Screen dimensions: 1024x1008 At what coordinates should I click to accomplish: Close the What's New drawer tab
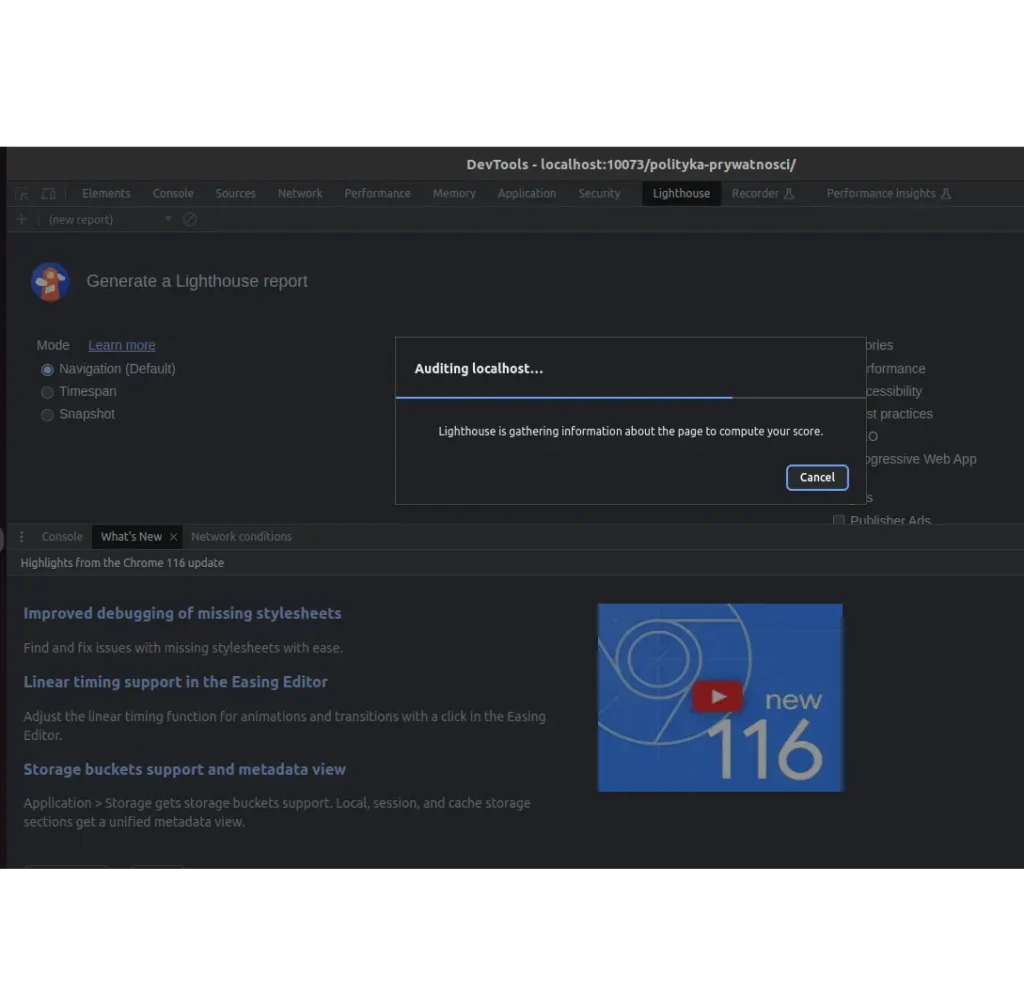click(x=173, y=537)
